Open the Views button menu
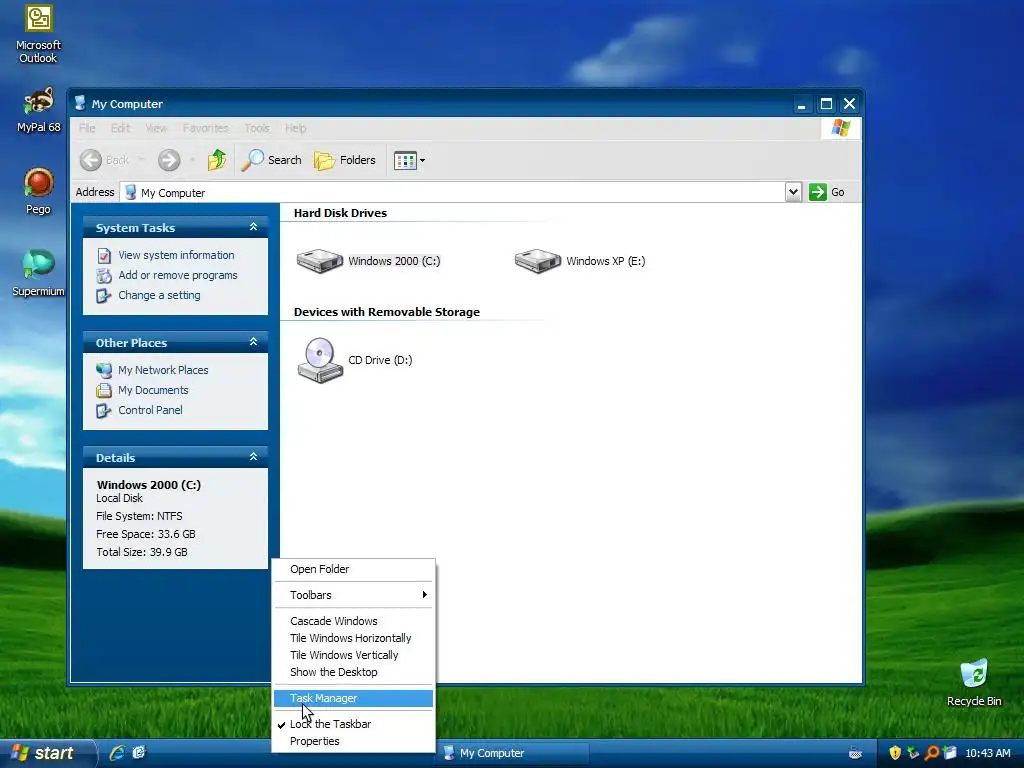 pyautogui.click(x=409, y=160)
